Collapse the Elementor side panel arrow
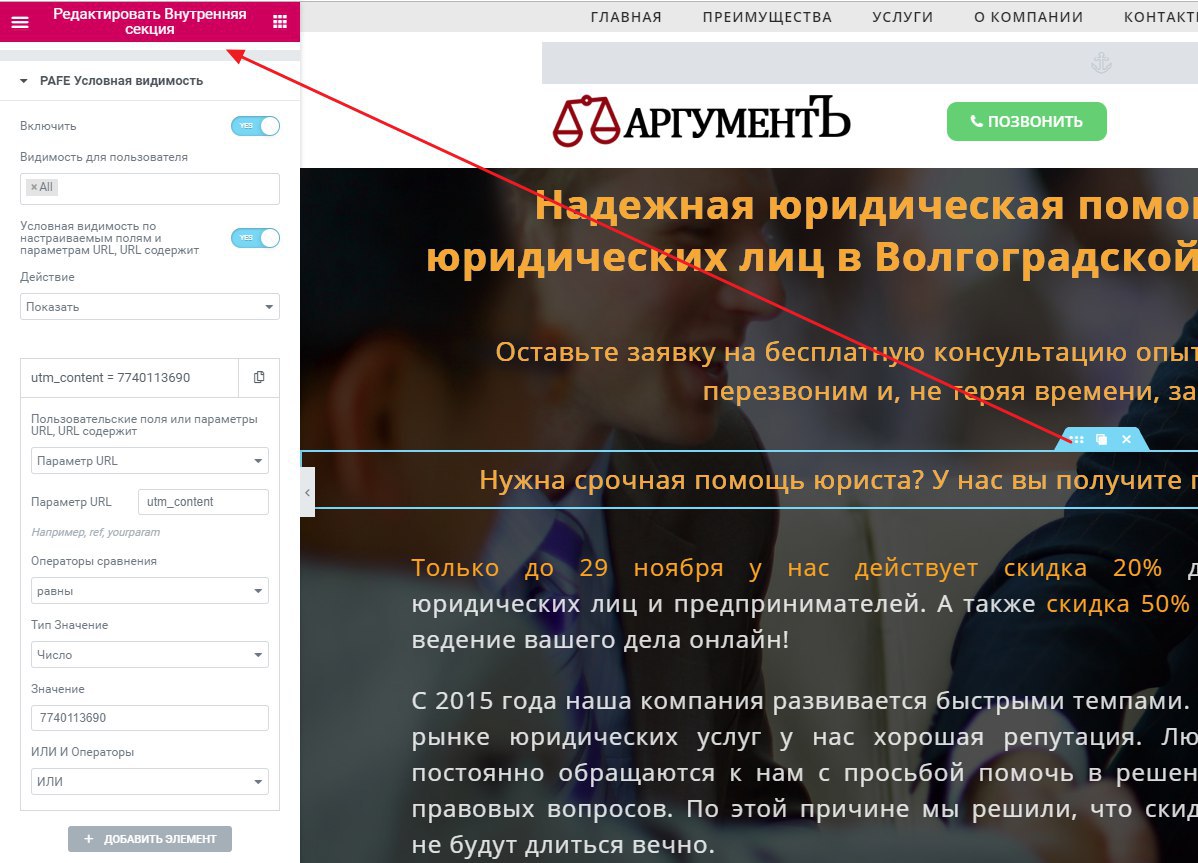 307,493
